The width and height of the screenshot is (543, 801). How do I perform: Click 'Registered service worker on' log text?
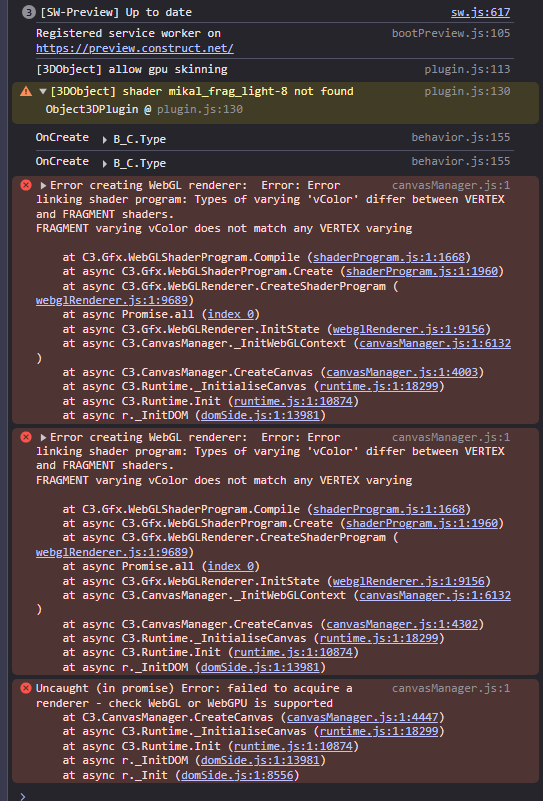click(x=128, y=33)
